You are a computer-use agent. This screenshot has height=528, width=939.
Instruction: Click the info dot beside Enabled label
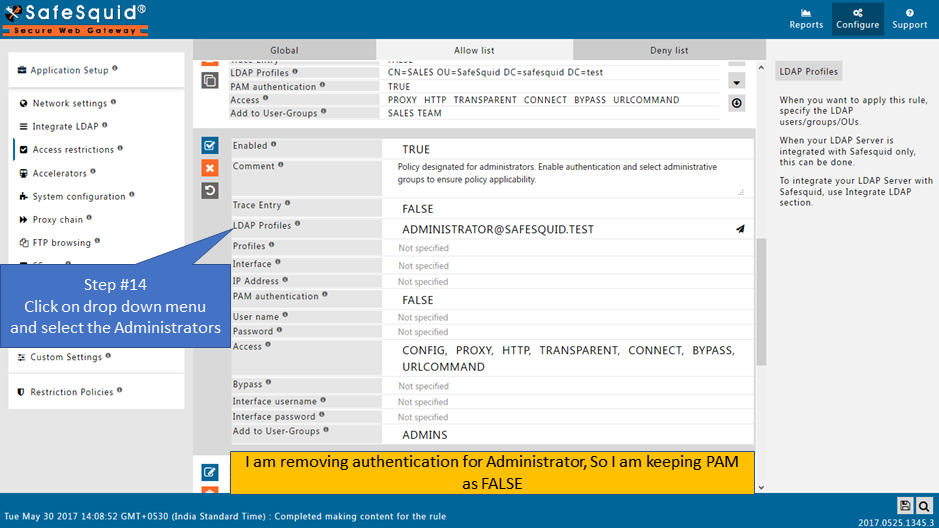(x=274, y=144)
